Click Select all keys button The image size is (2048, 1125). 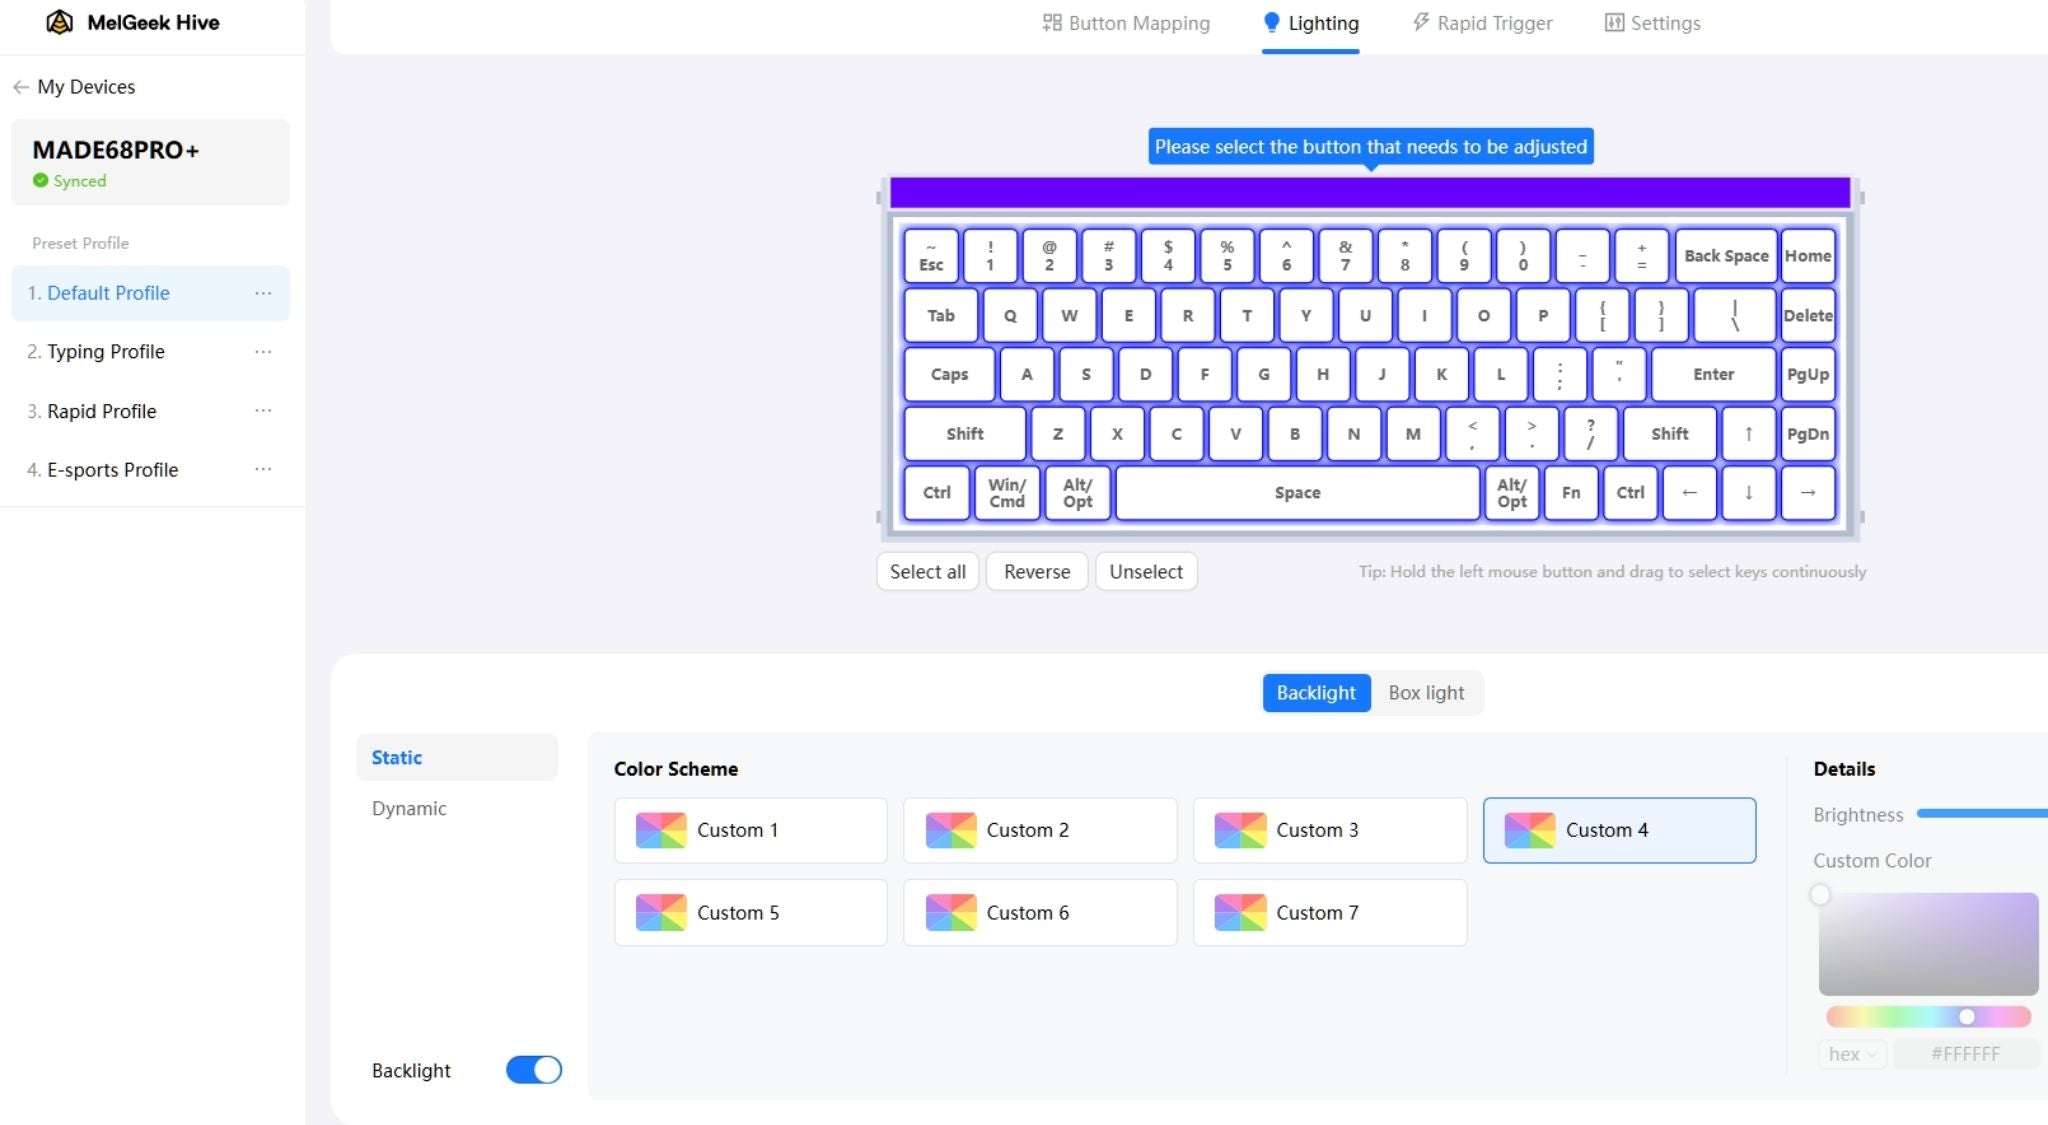point(928,572)
